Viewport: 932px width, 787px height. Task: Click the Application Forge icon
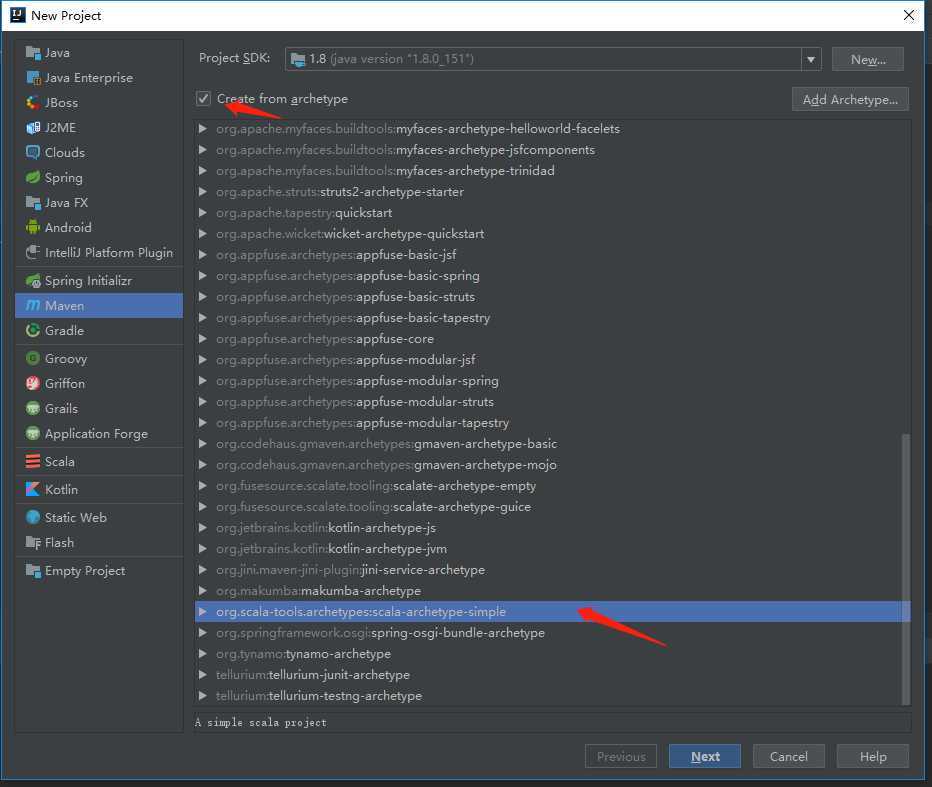(x=33, y=433)
